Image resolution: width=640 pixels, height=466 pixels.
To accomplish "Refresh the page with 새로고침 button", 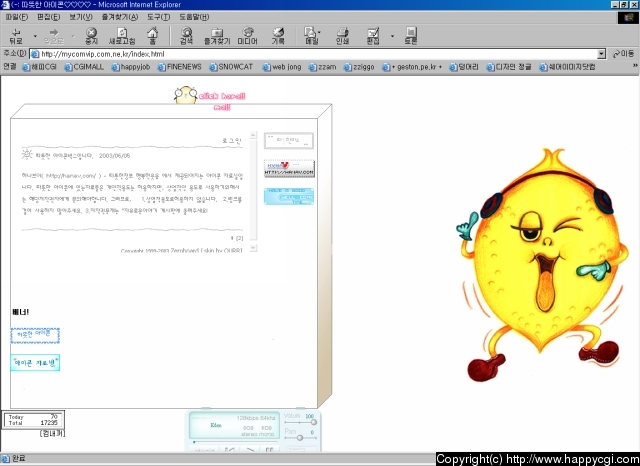I will tap(122, 36).
